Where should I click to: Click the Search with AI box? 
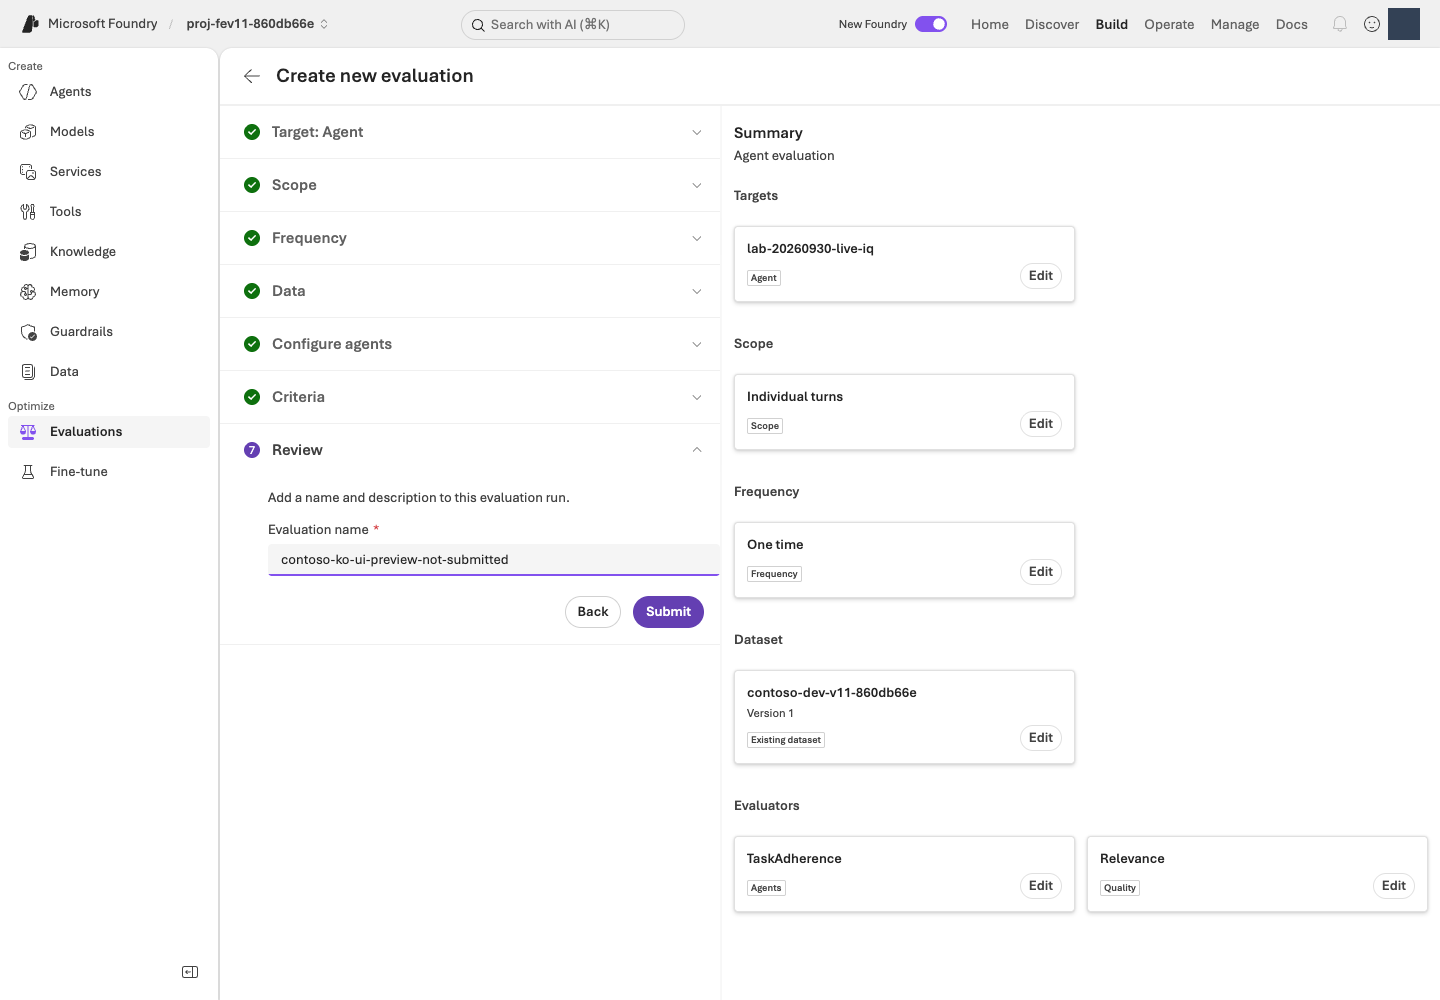[x=573, y=25]
